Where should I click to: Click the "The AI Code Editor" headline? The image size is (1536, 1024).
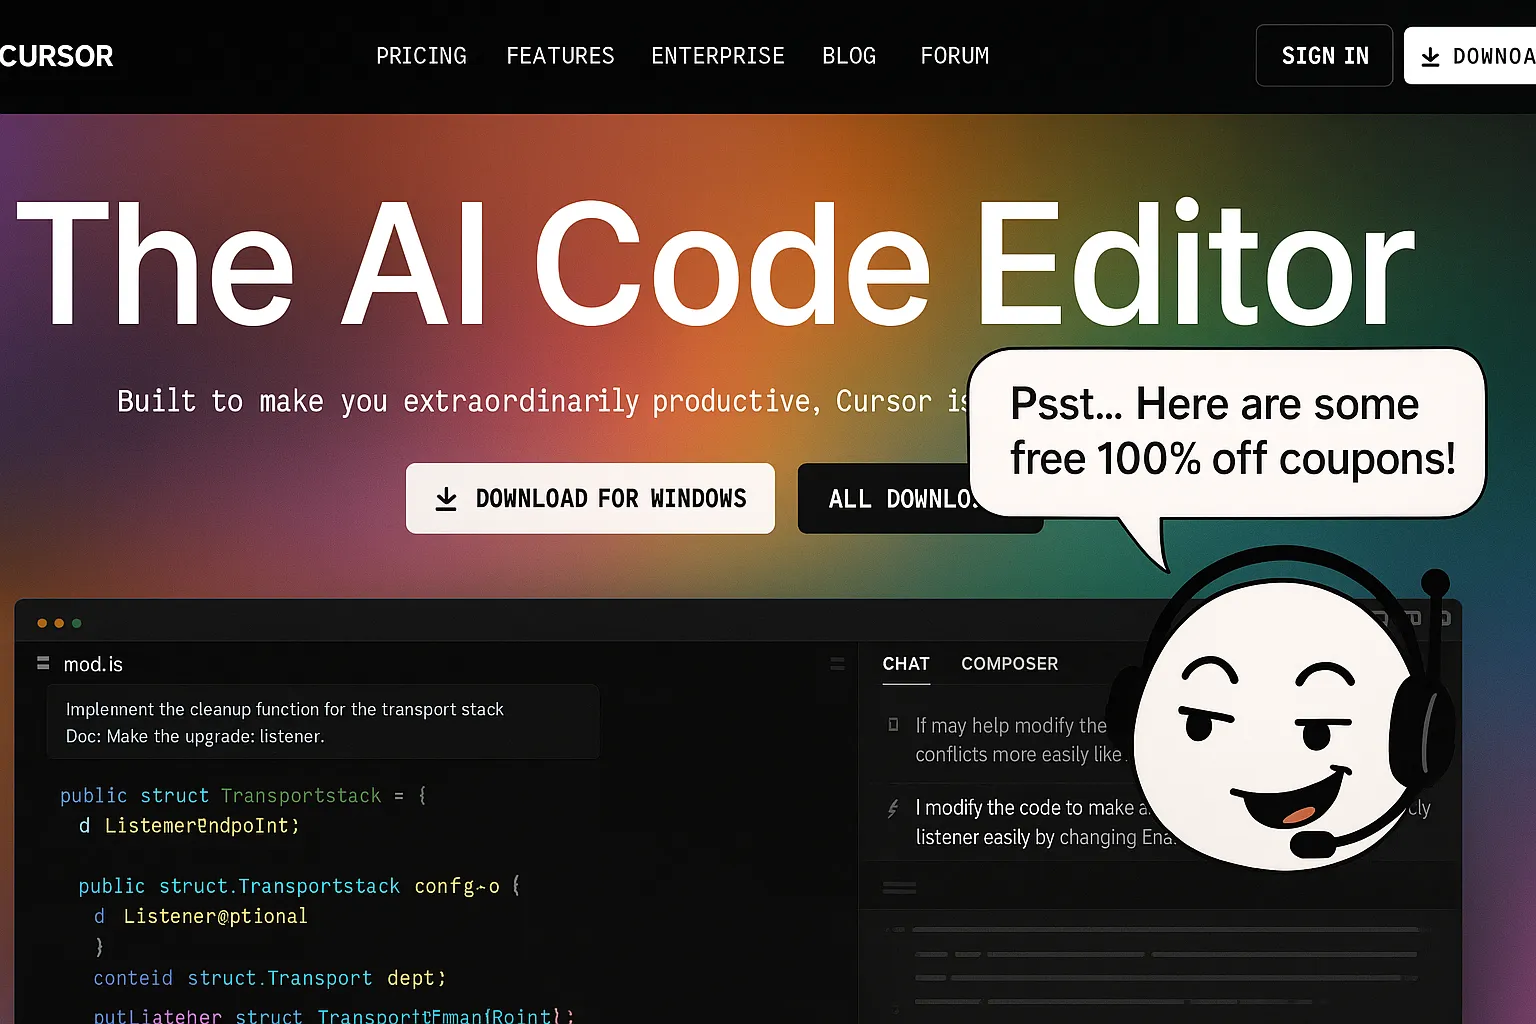(716, 264)
